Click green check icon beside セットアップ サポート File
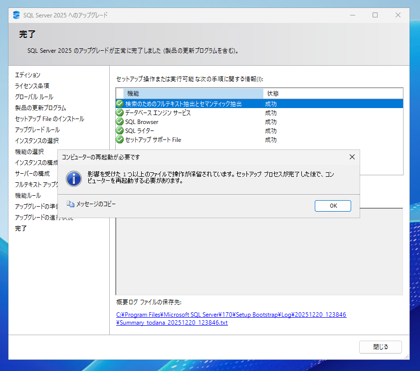Screen dimensions: 420x371 tap(120, 139)
